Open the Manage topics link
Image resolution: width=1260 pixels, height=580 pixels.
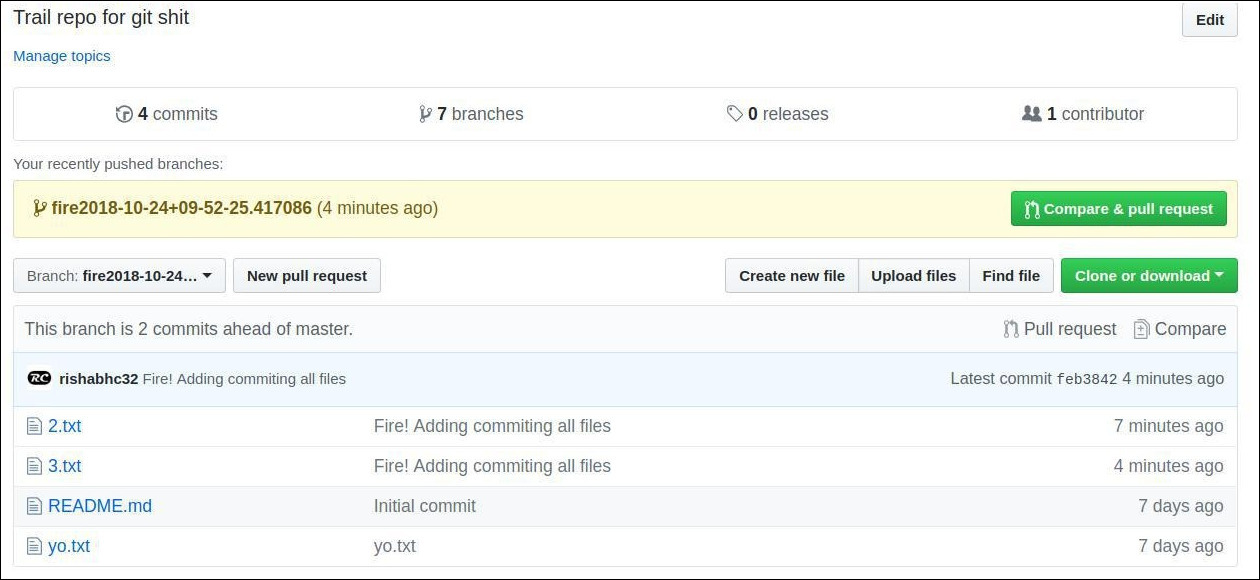(62, 56)
